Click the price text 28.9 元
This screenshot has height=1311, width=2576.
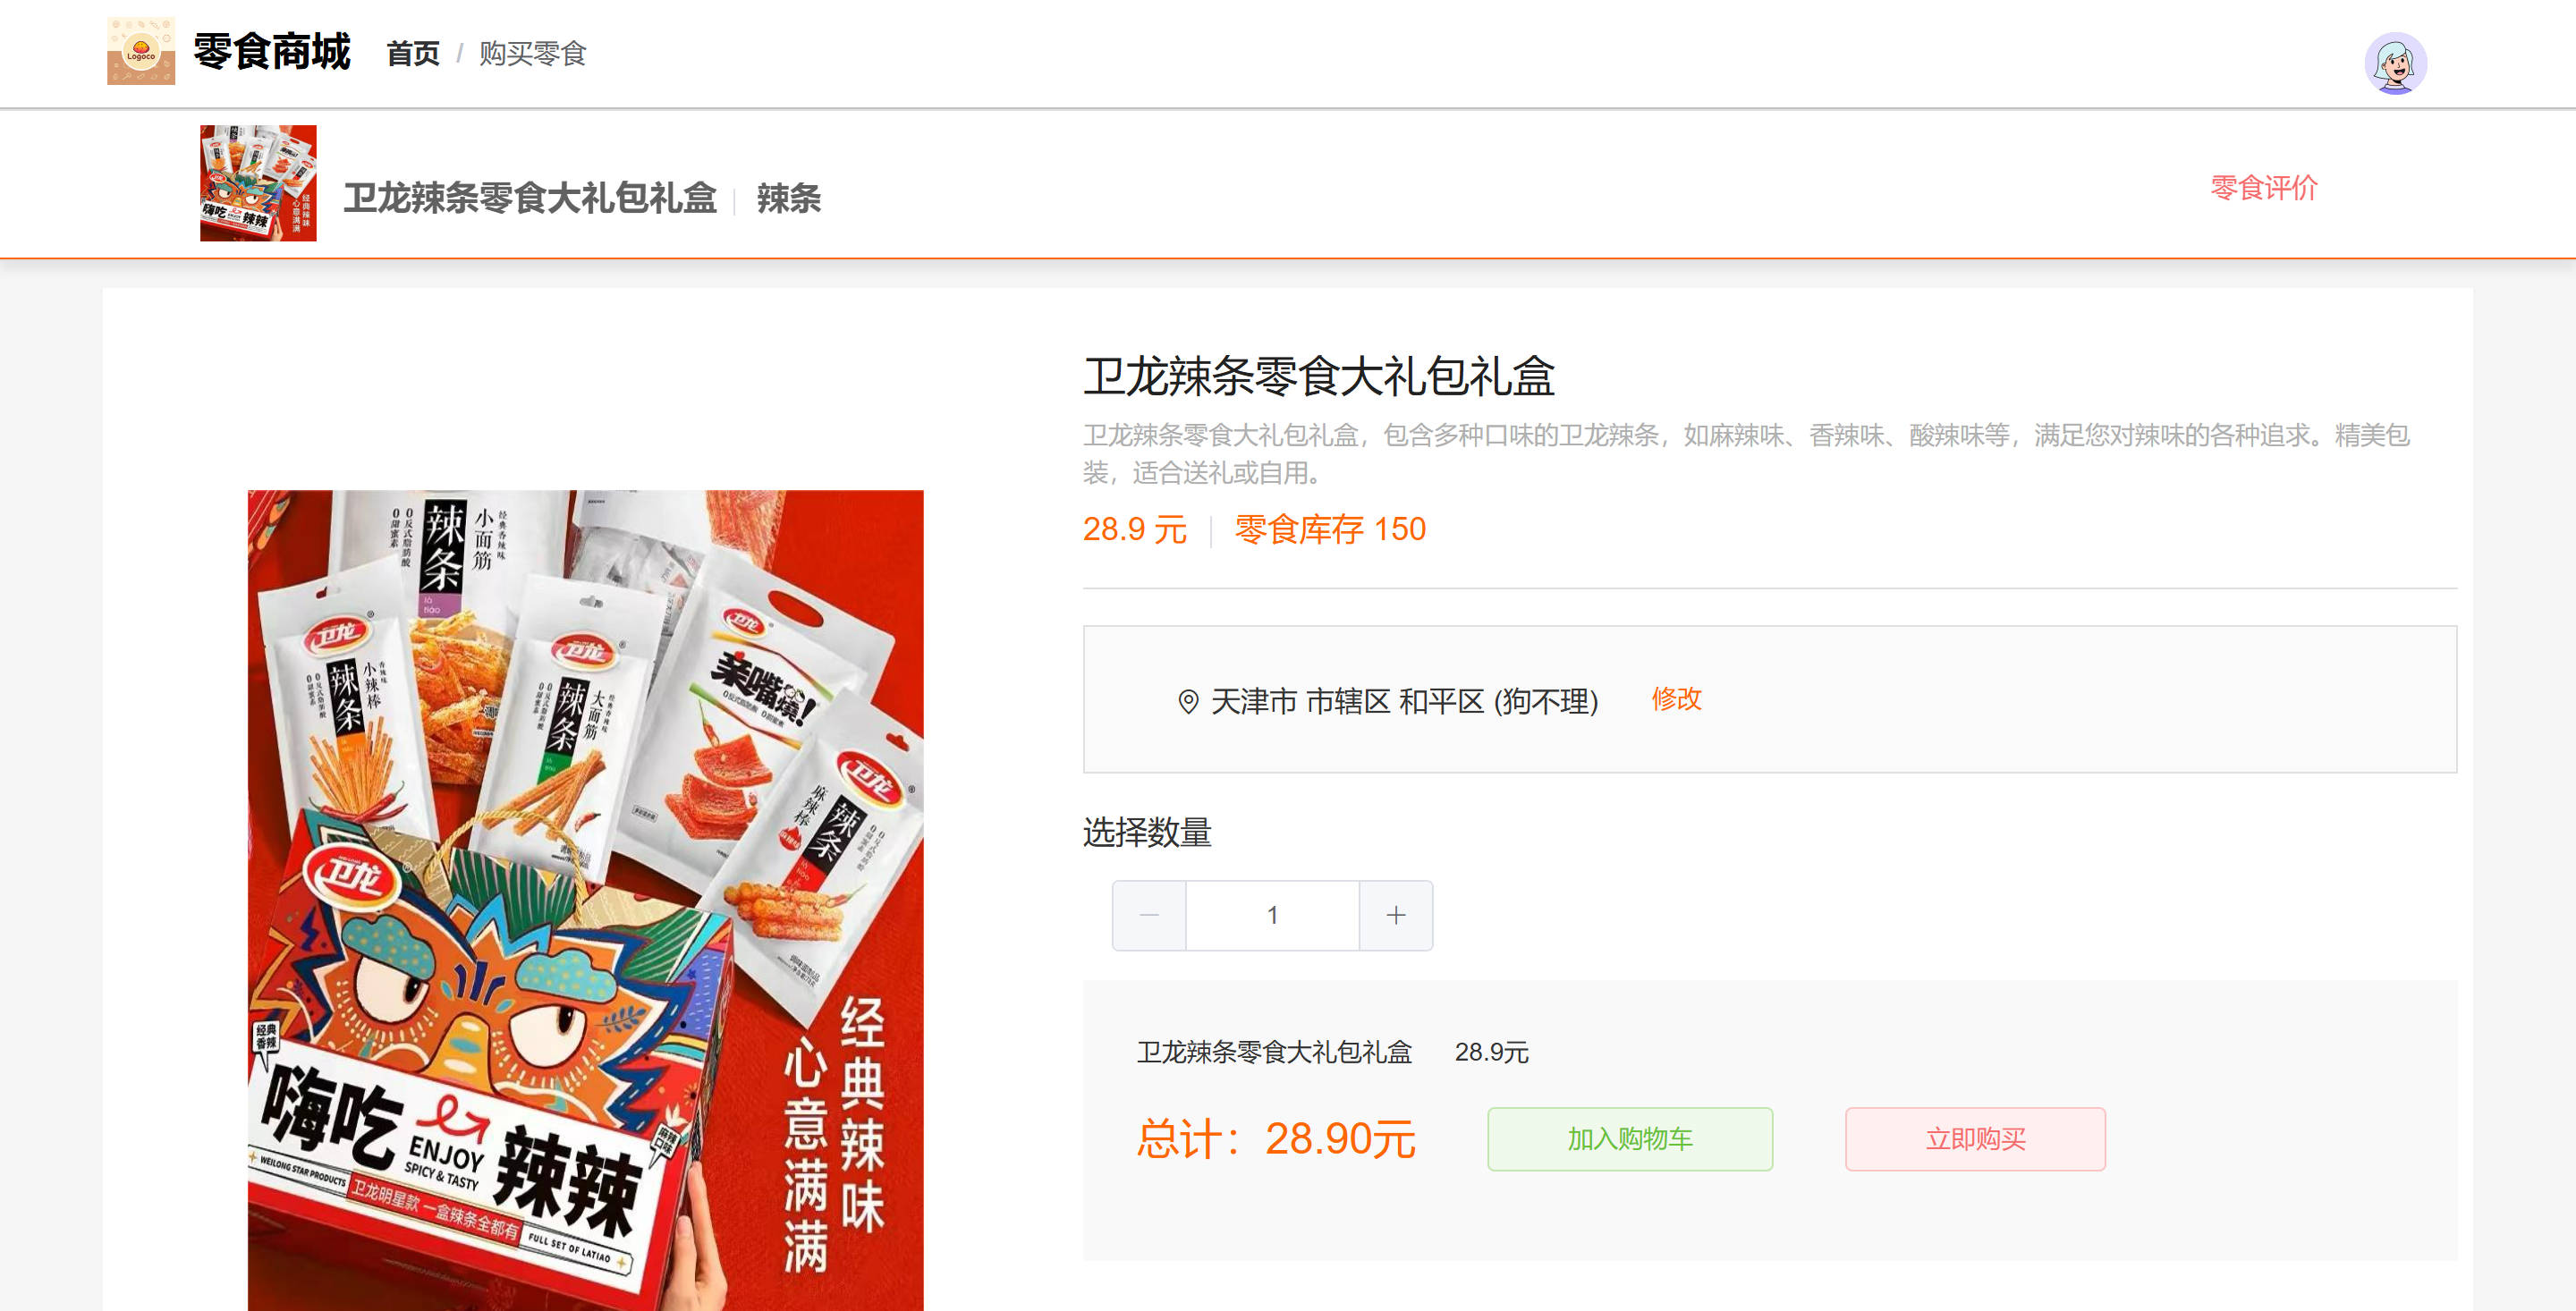tap(1135, 529)
